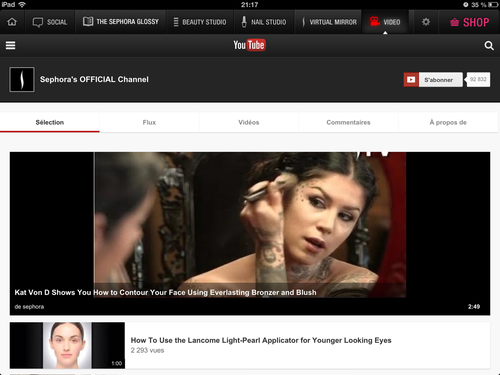The width and height of the screenshot is (500, 375).
Task: Switch to the Sélection tab
Action: coord(50,122)
